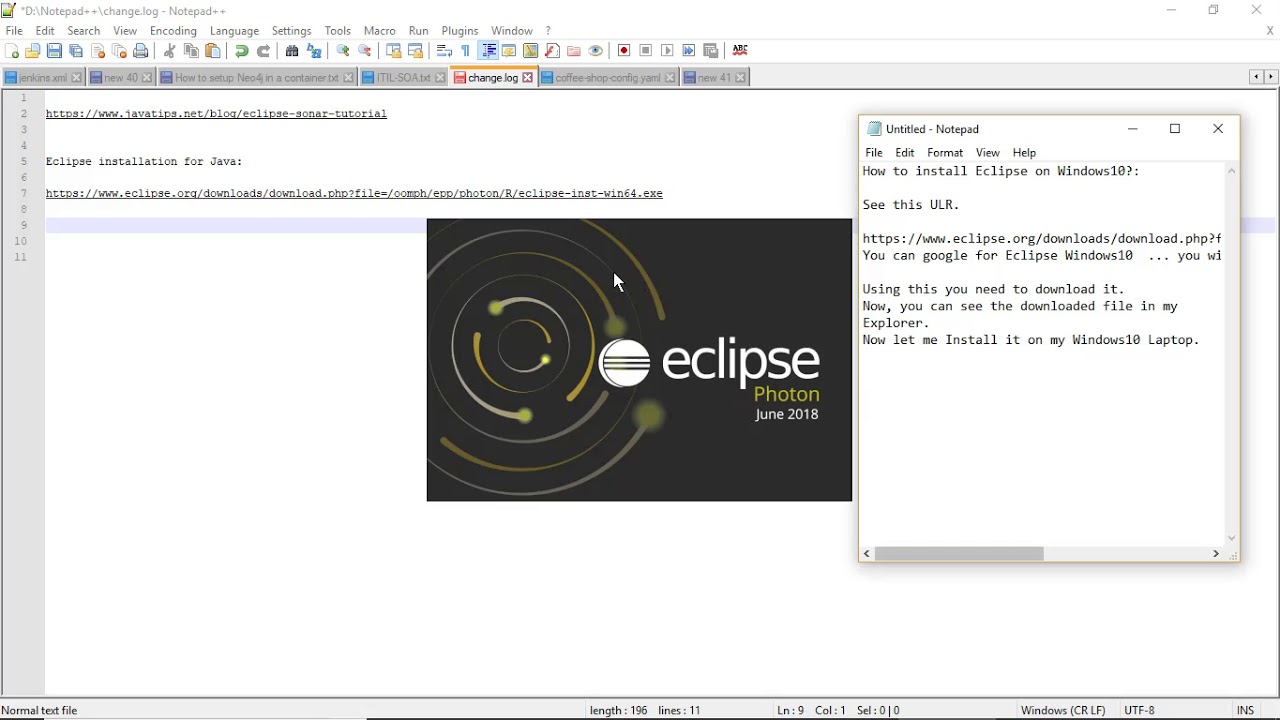Click the Redo arrow icon

(264, 51)
